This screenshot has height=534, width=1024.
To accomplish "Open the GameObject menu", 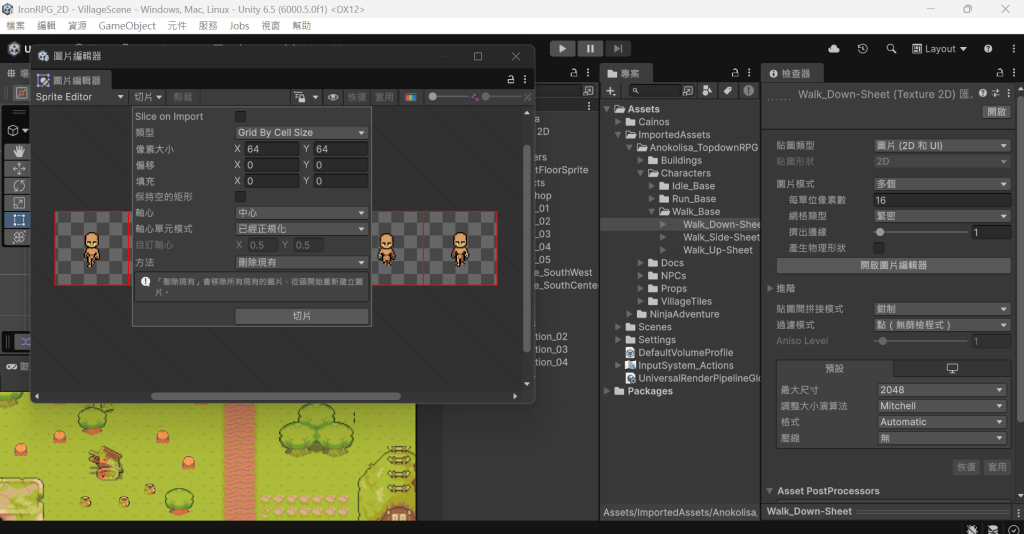I will coord(127,25).
